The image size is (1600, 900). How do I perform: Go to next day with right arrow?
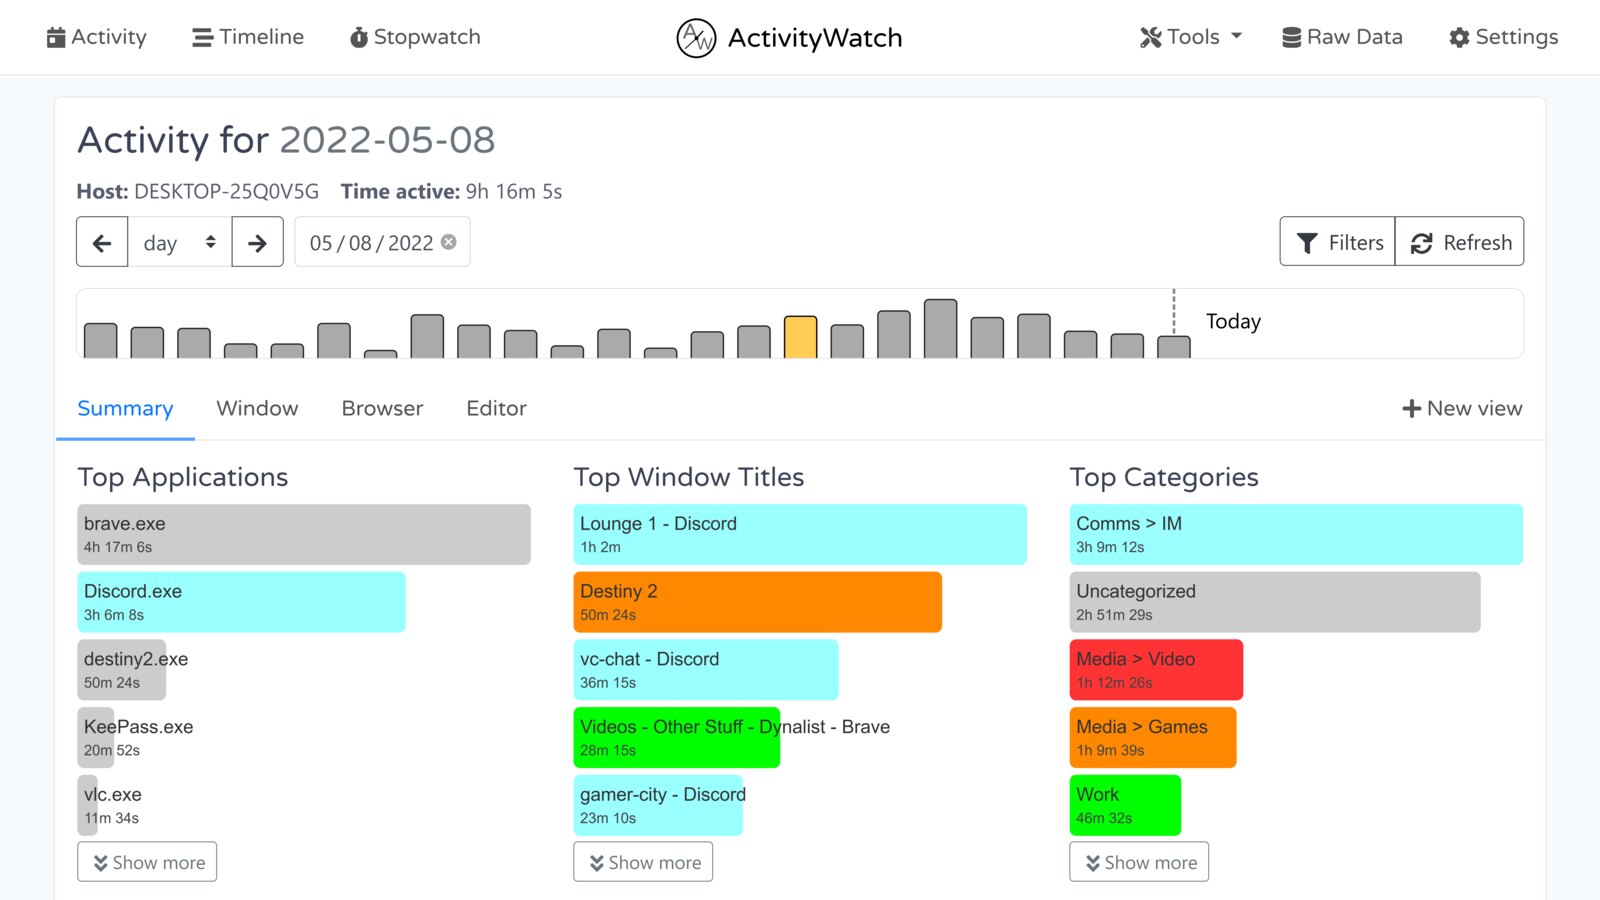pyautogui.click(x=258, y=242)
